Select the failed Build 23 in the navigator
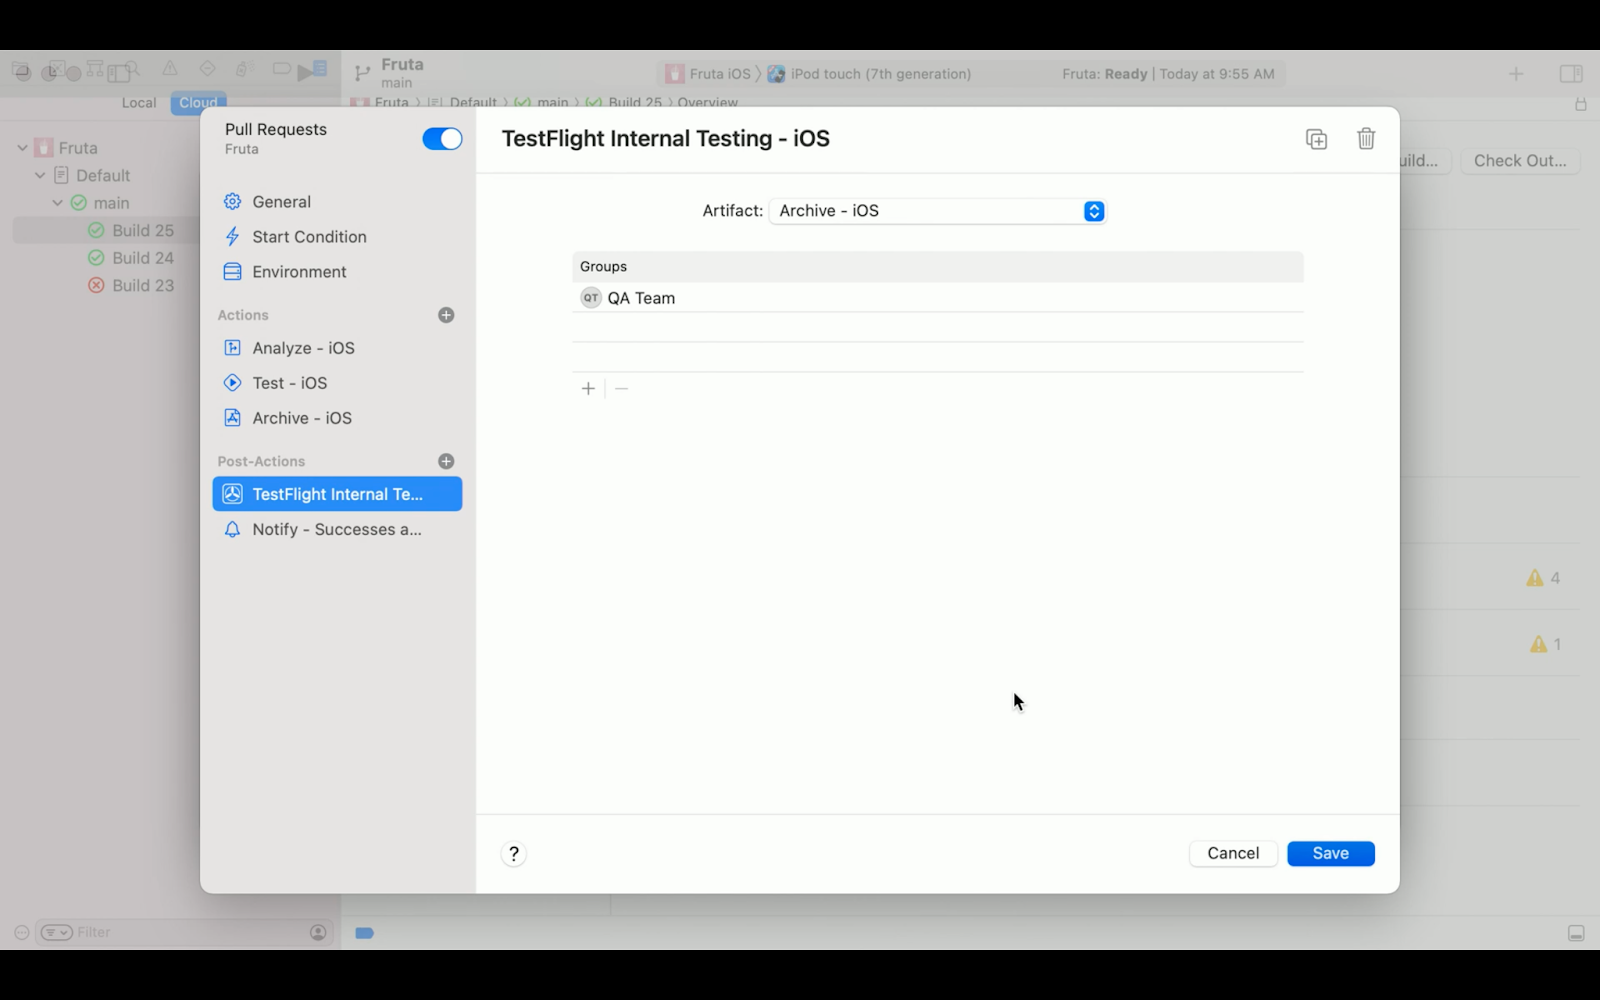Image resolution: width=1600 pixels, height=1000 pixels. tap(106, 286)
